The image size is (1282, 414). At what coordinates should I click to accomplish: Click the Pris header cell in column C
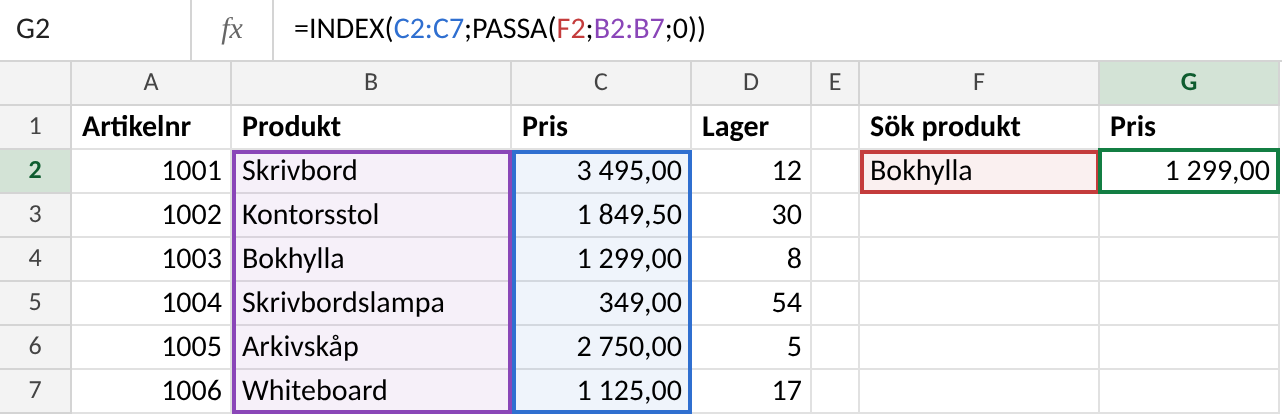(601, 126)
